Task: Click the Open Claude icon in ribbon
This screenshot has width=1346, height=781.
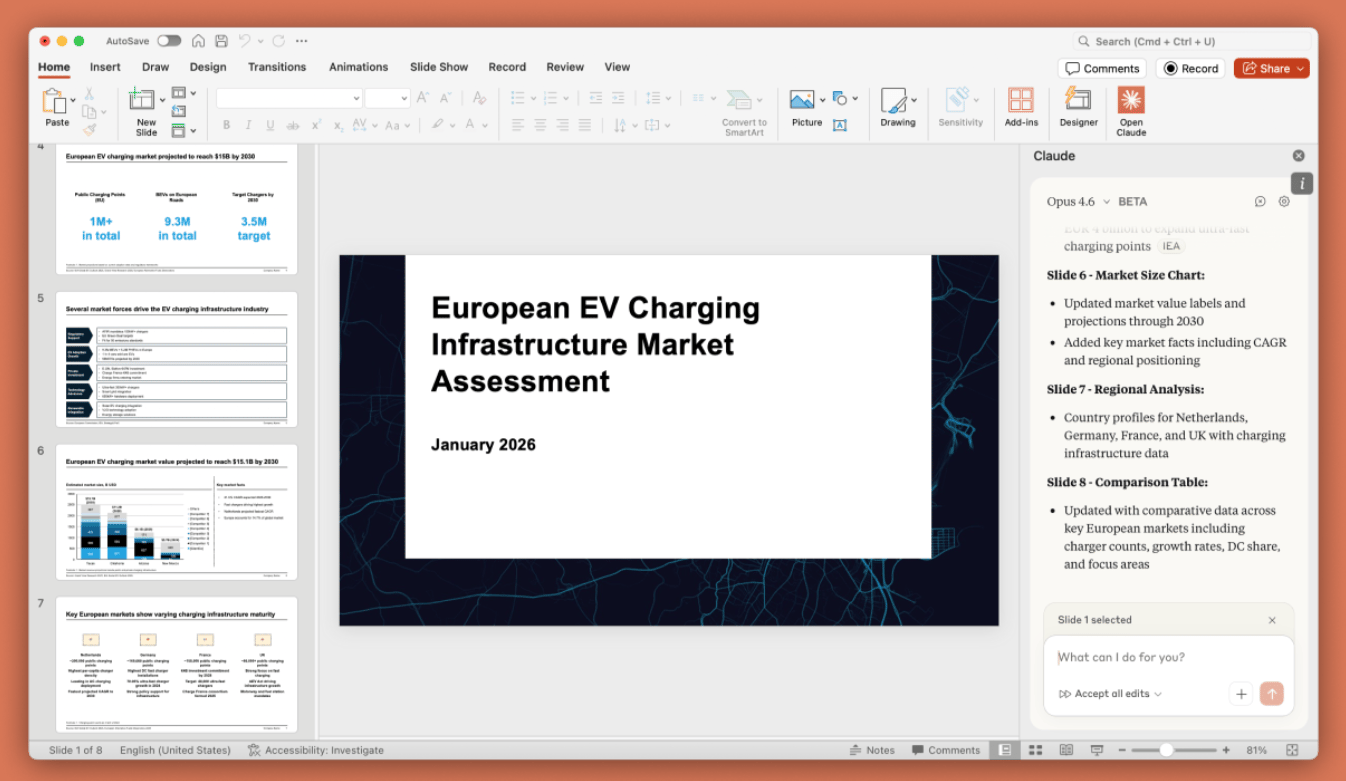Action: pos(1131,101)
